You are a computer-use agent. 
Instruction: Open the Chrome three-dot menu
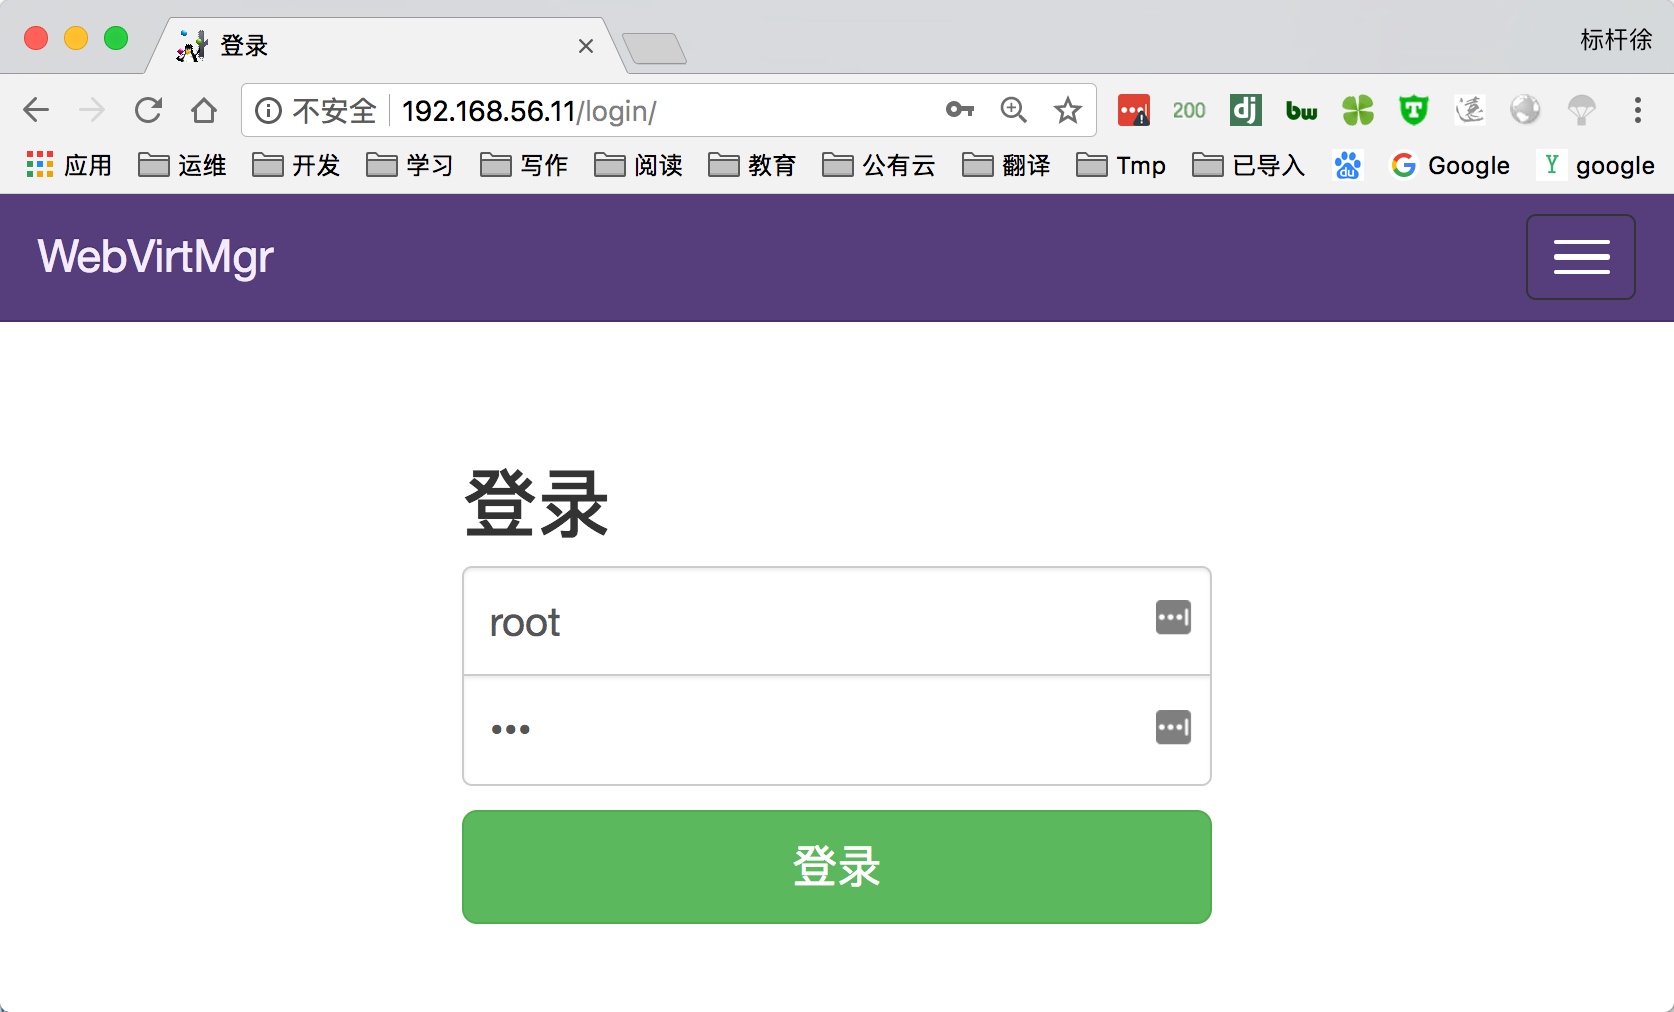click(x=1638, y=110)
